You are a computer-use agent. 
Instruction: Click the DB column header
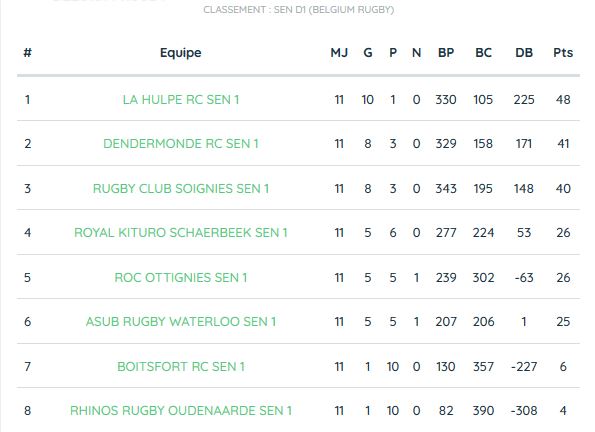(524, 53)
